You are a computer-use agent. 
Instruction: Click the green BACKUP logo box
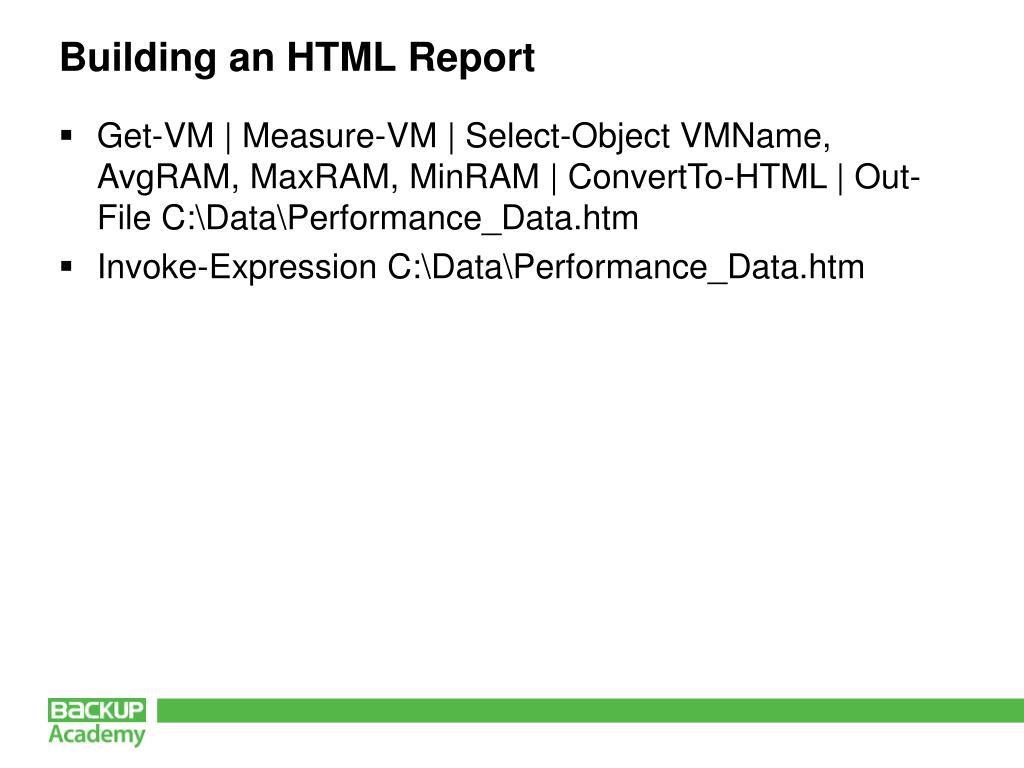coord(97,710)
